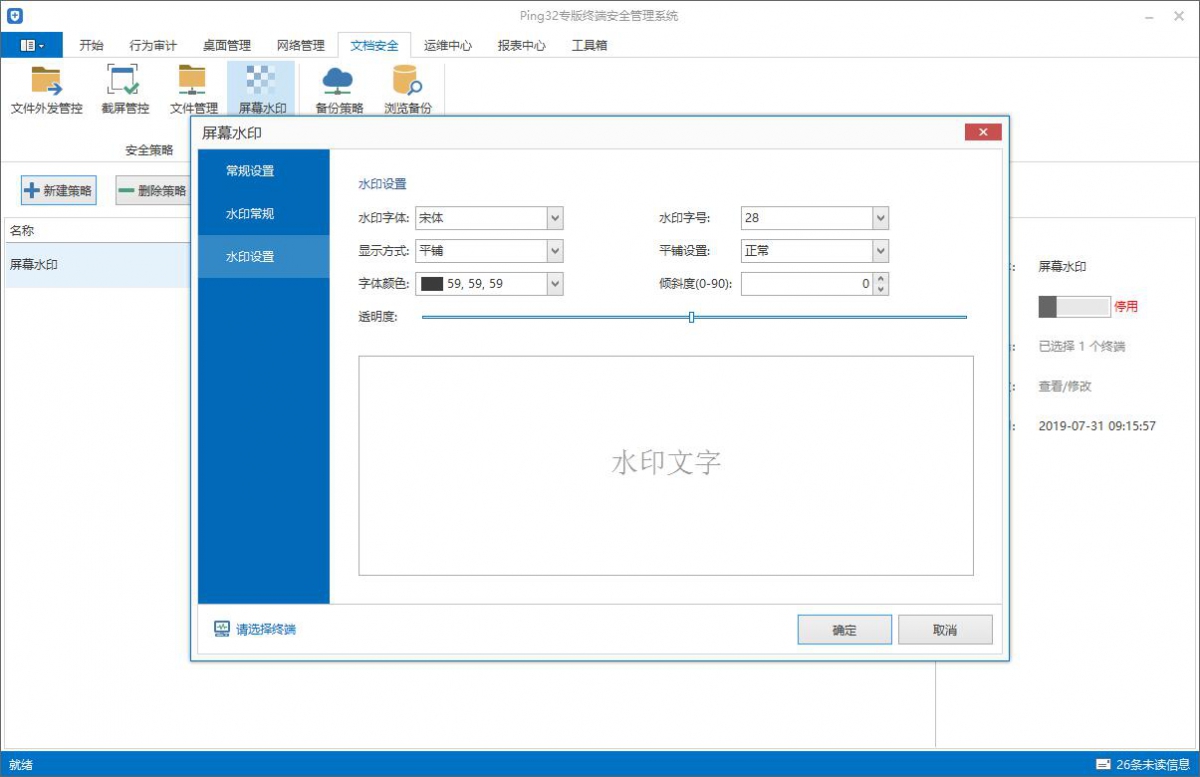The height and width of the screenshot is (777, 1200).
Task: Open the 水印字号 size dropdown
Action: point(880,218)
